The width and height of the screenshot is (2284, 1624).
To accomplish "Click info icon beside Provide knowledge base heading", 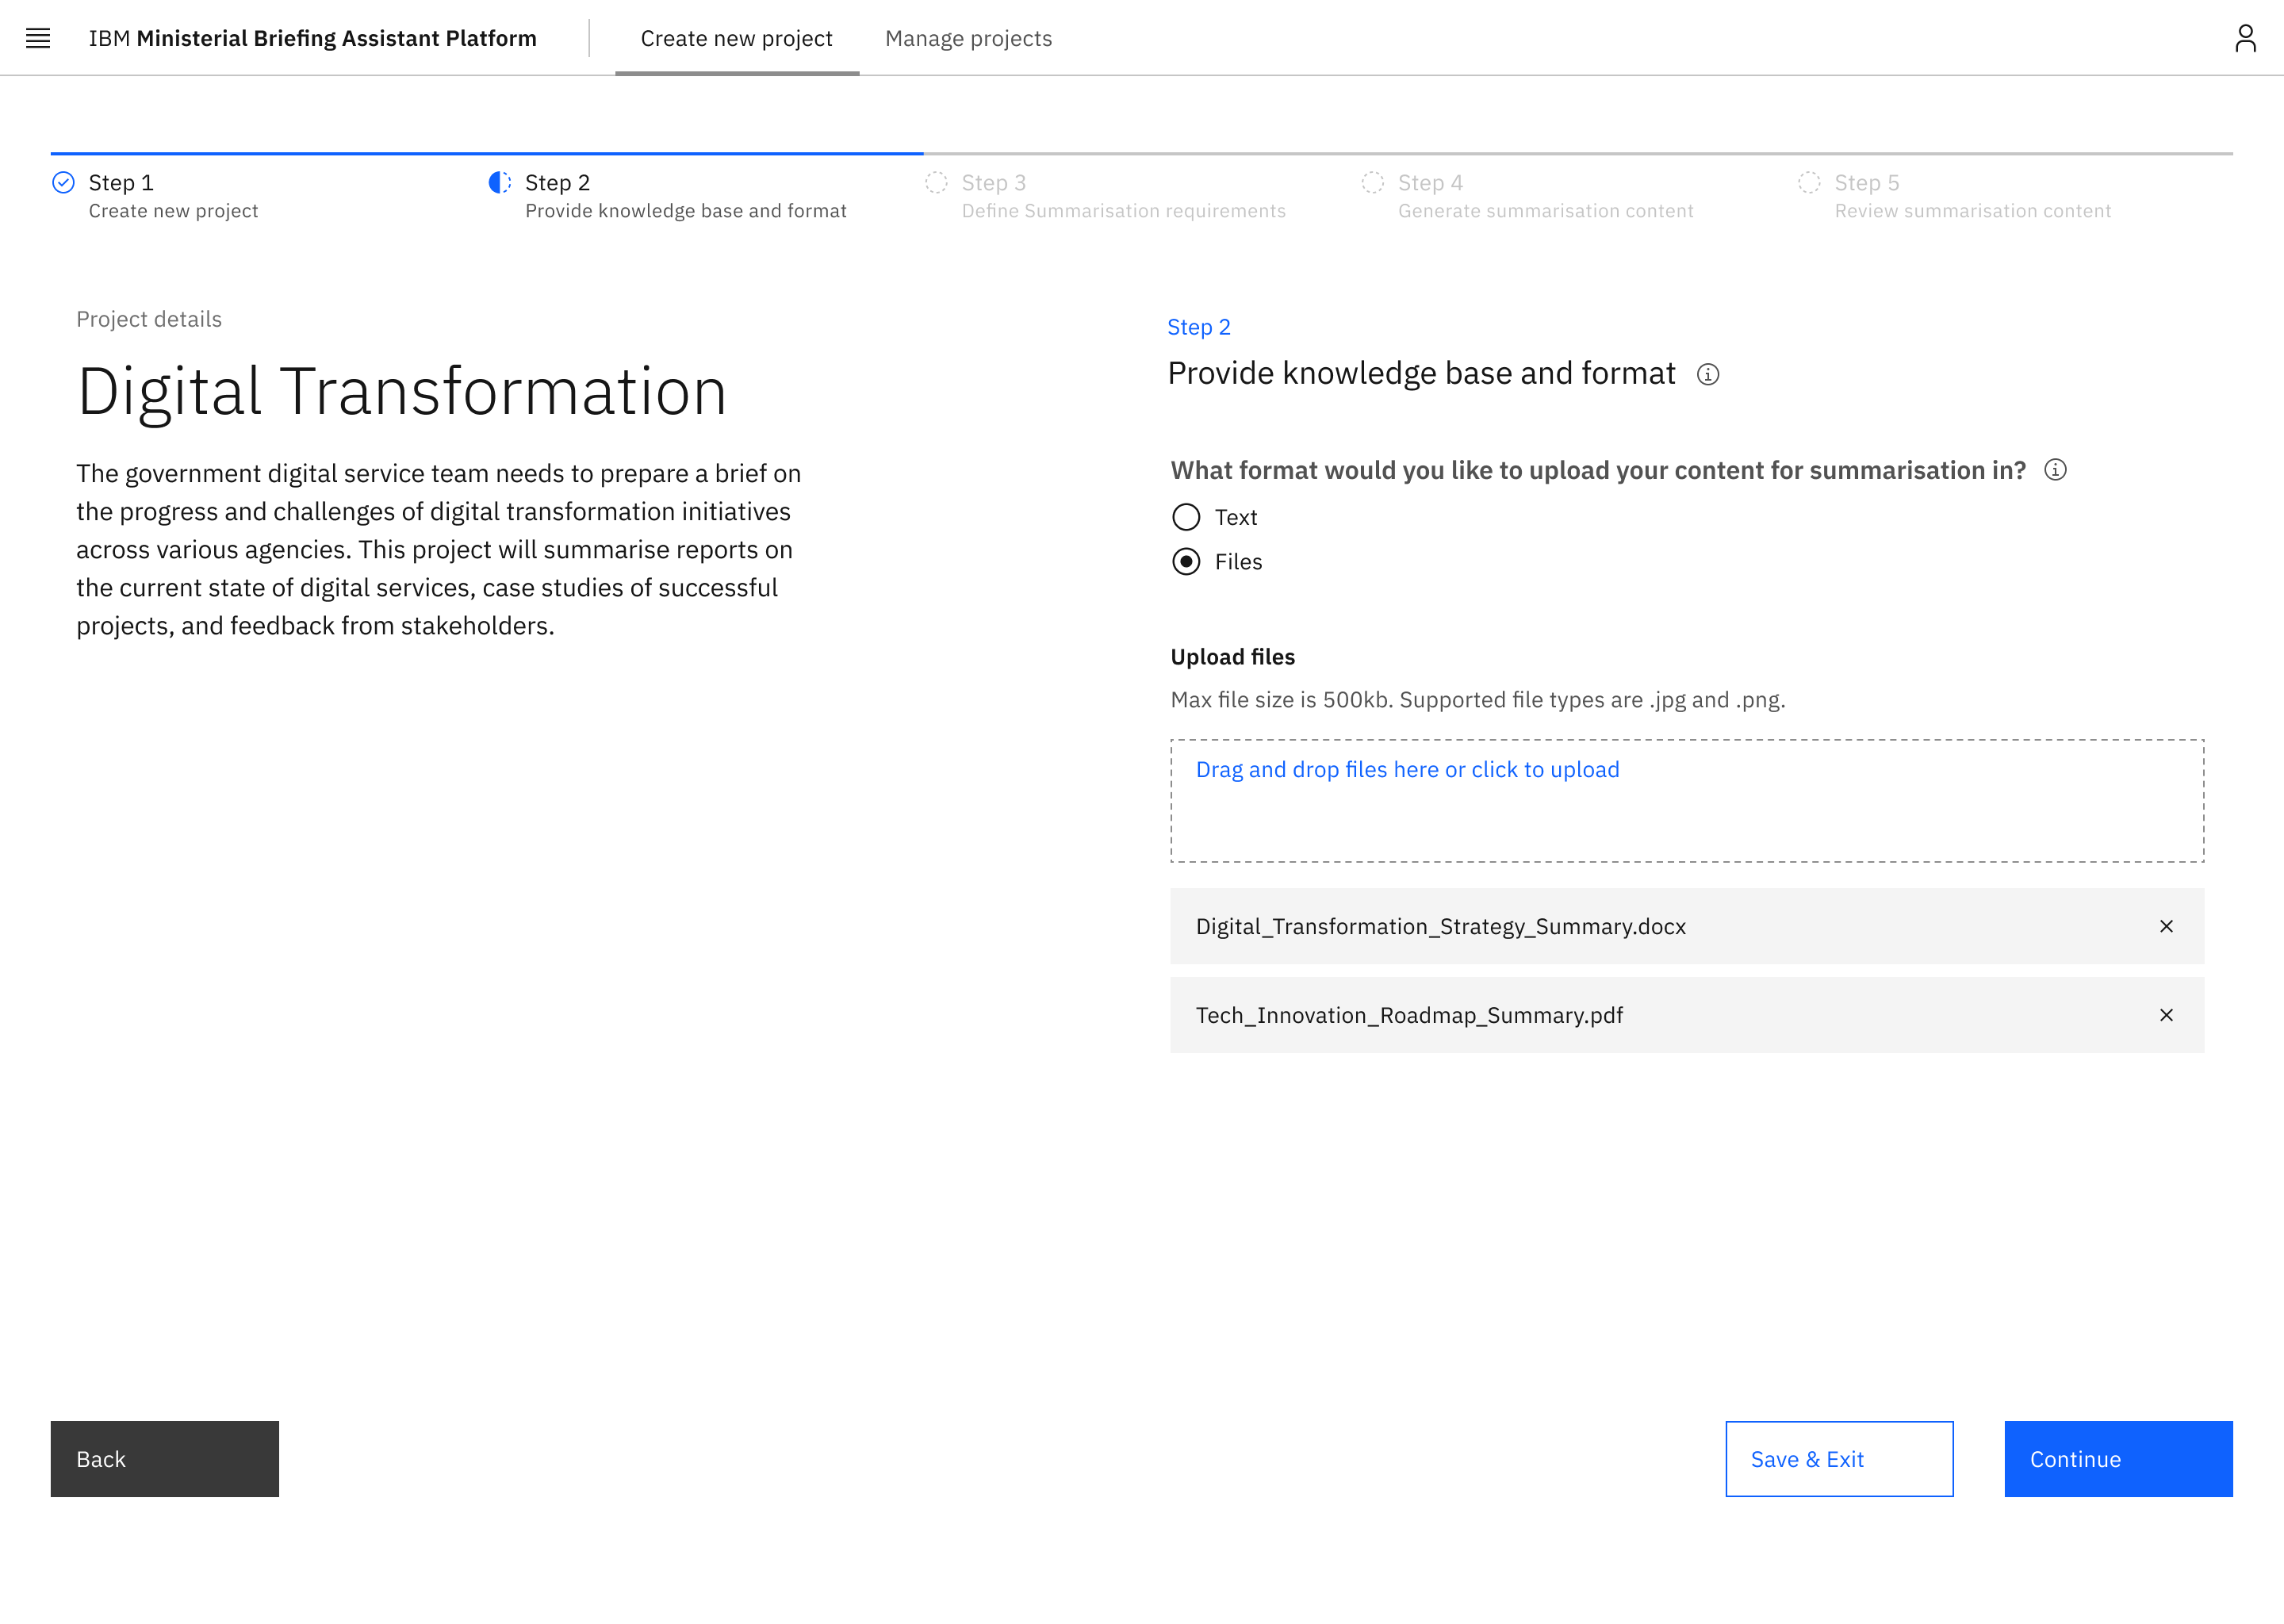I will tap(1708, 374).
